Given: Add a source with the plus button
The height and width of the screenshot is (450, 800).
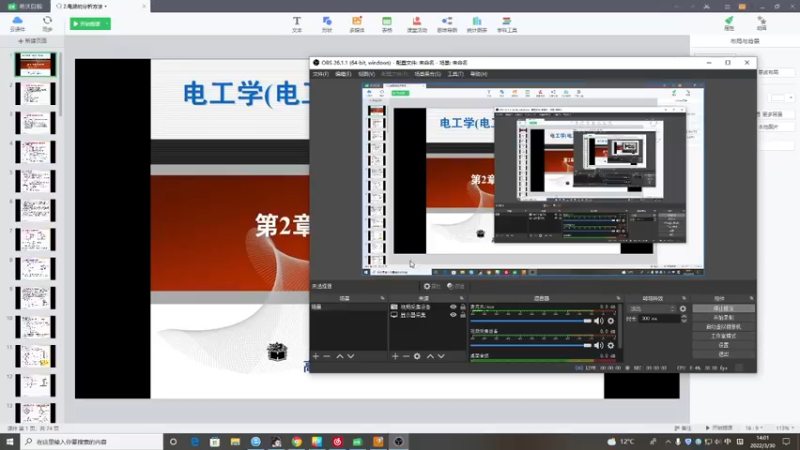Looking at the screenshot, I should 395,356.
